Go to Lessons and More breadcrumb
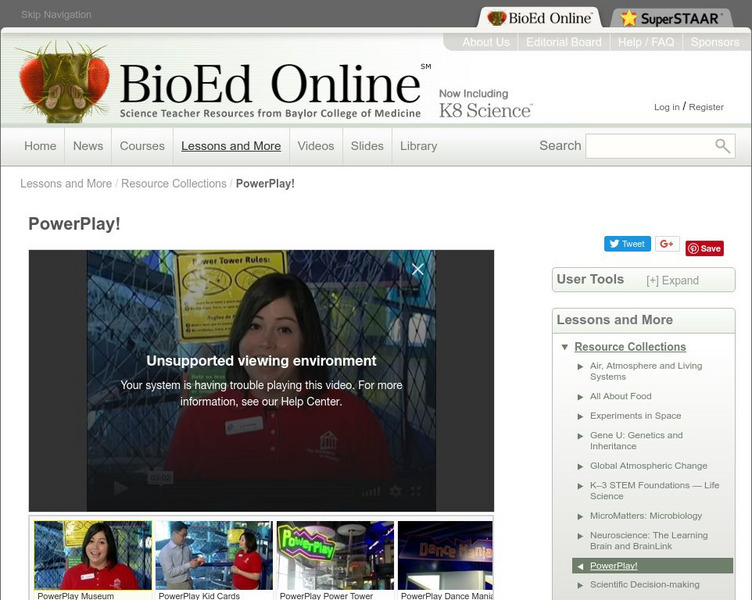 (66, 184)
